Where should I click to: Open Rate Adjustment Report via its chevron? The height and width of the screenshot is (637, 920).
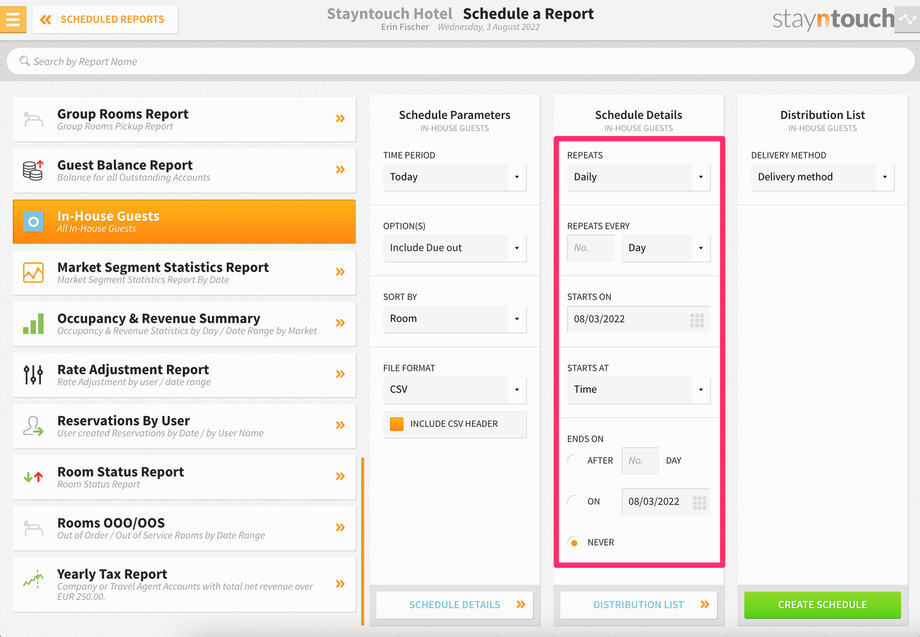pos(340,374)
